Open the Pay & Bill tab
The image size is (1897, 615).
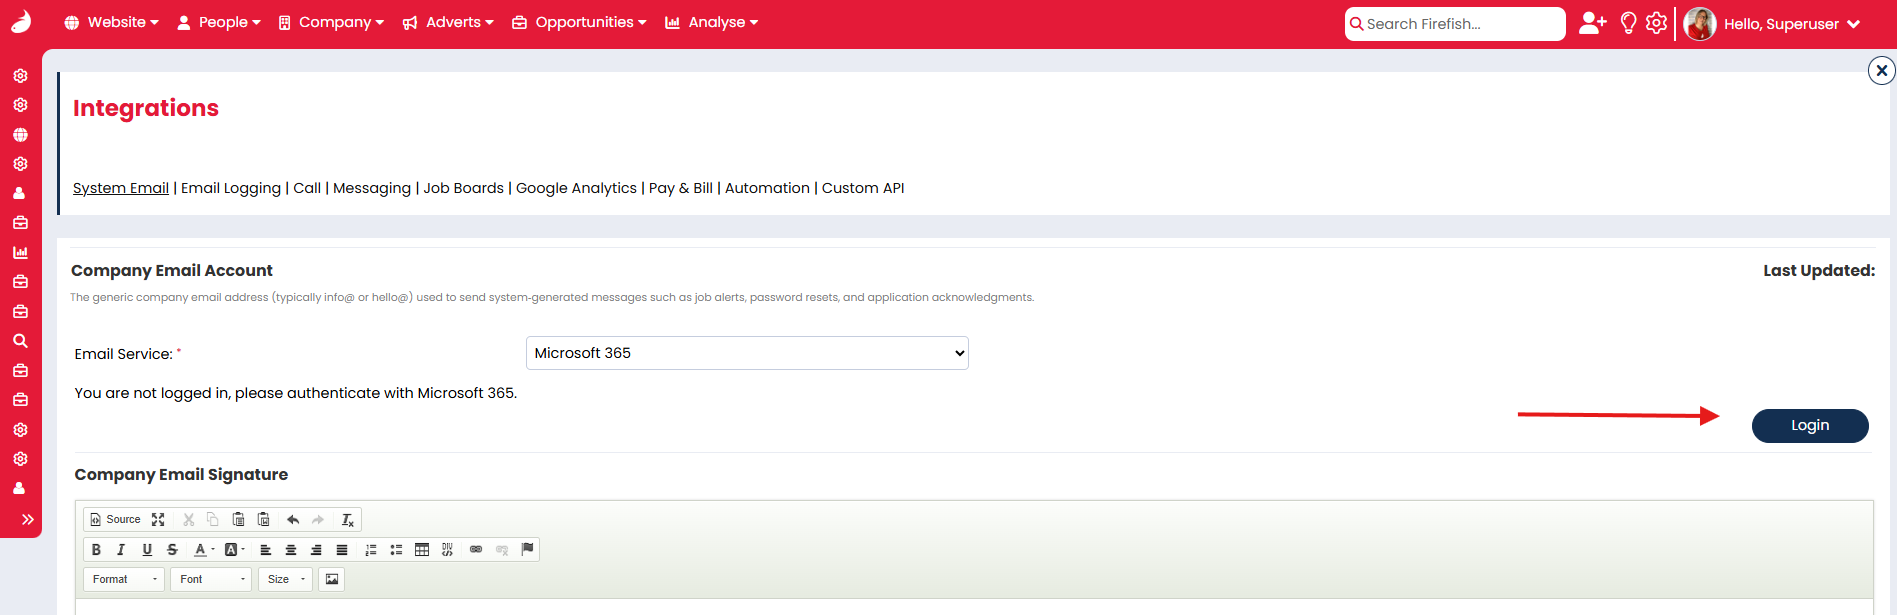pyautogui.click(x=681, y=188)
